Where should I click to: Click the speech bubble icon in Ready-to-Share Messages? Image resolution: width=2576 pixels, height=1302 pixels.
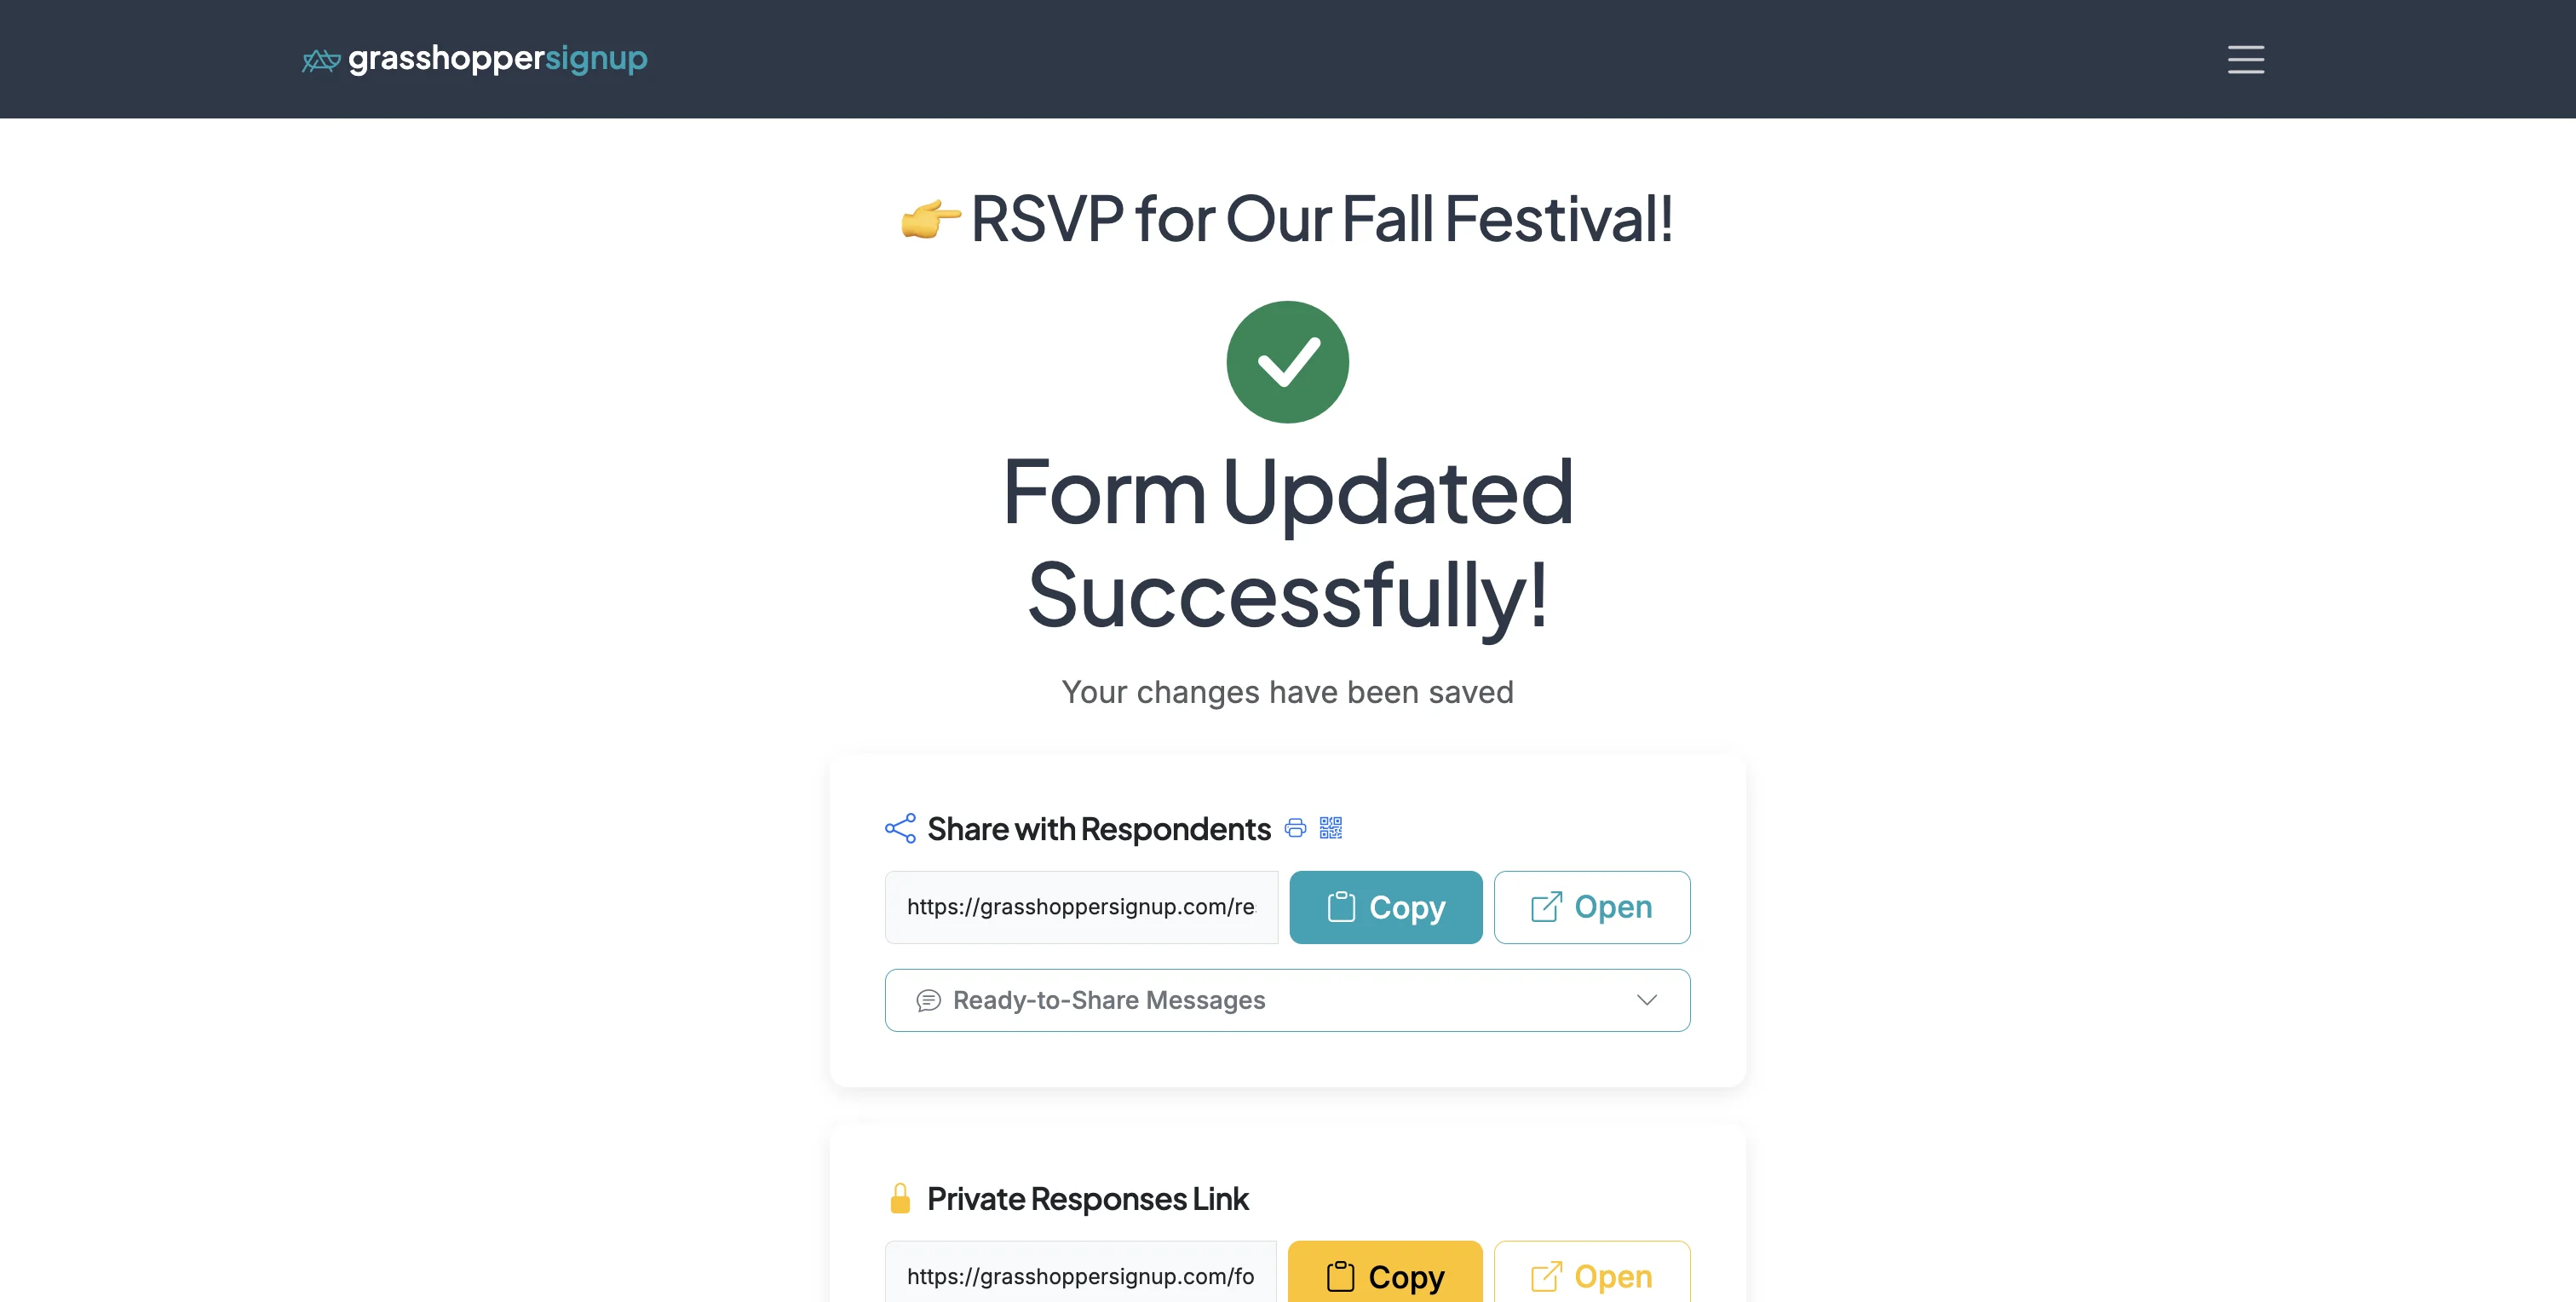click(x=929, y=1000)
